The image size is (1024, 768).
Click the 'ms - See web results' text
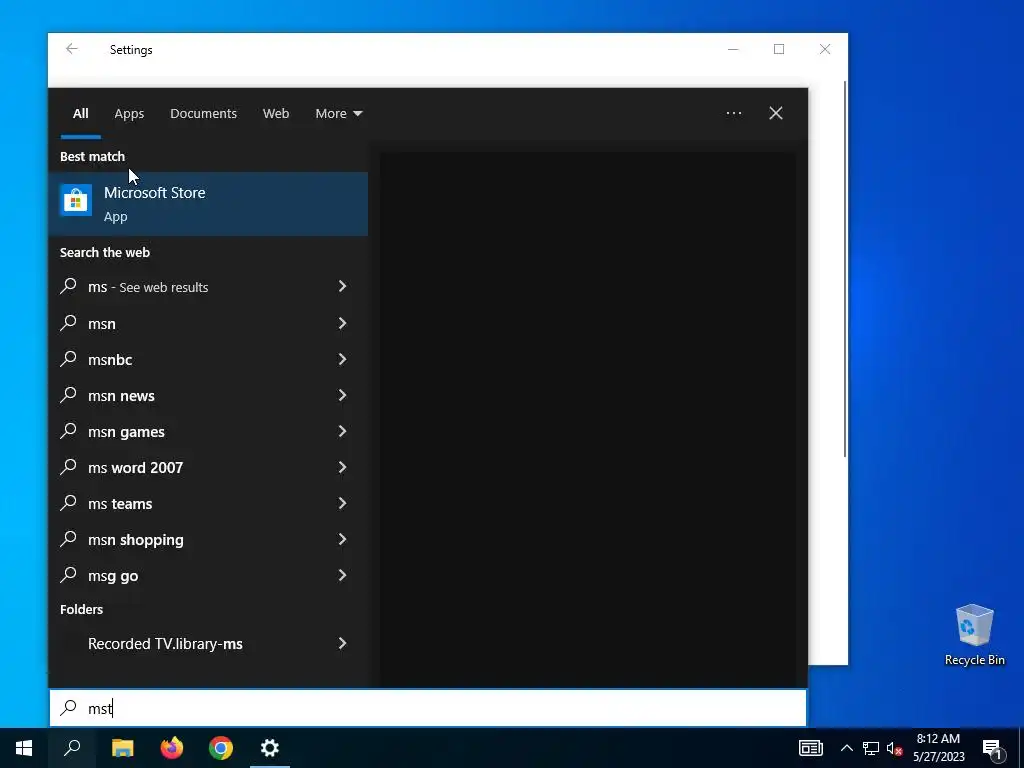148,287
